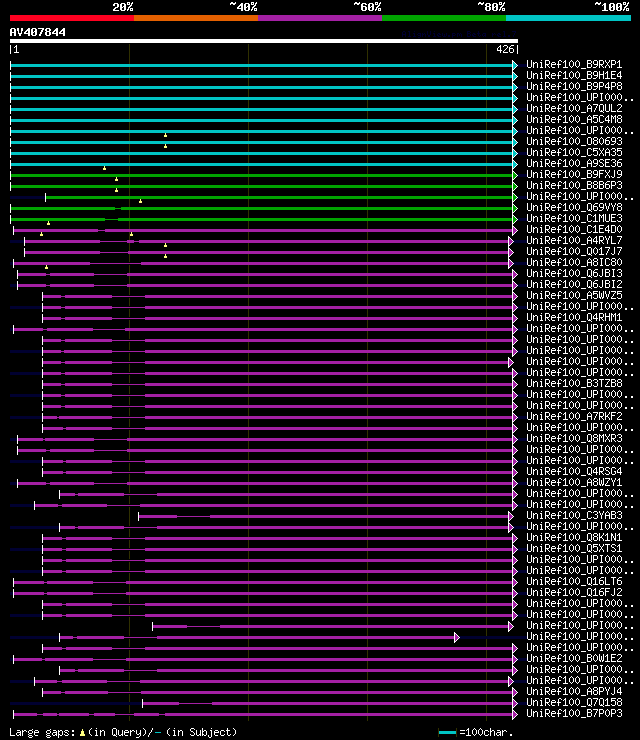The height and width of the screenshot is (740, 640).
Task: Select the UniRef100_Q16LT6 label
Action: (x=574, y=581)
